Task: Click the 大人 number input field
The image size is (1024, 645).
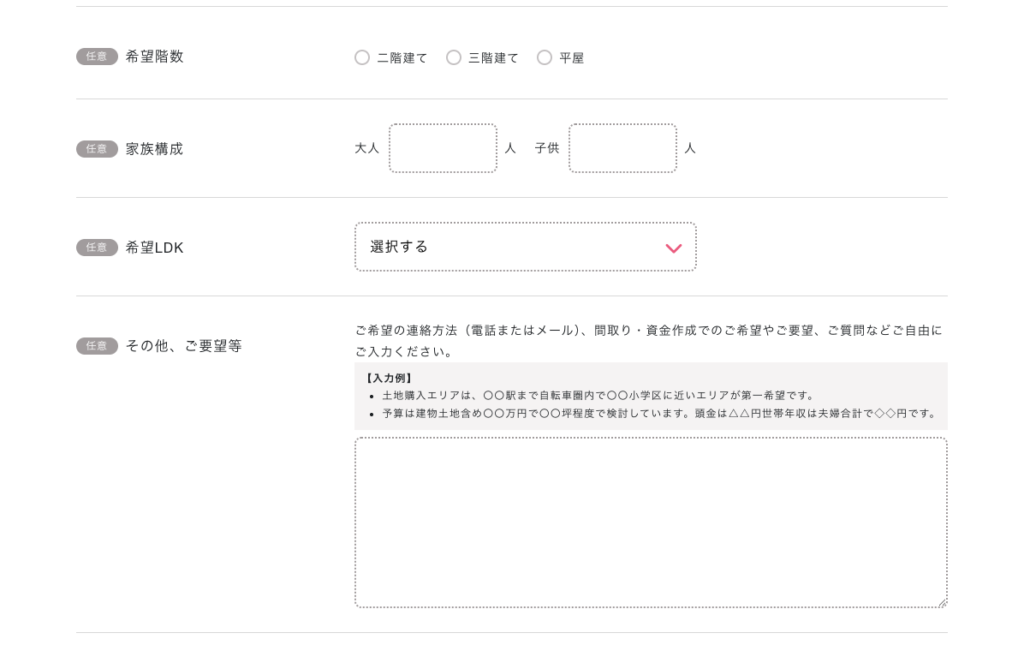Action: pyautogui.click(x=443, y=148)
